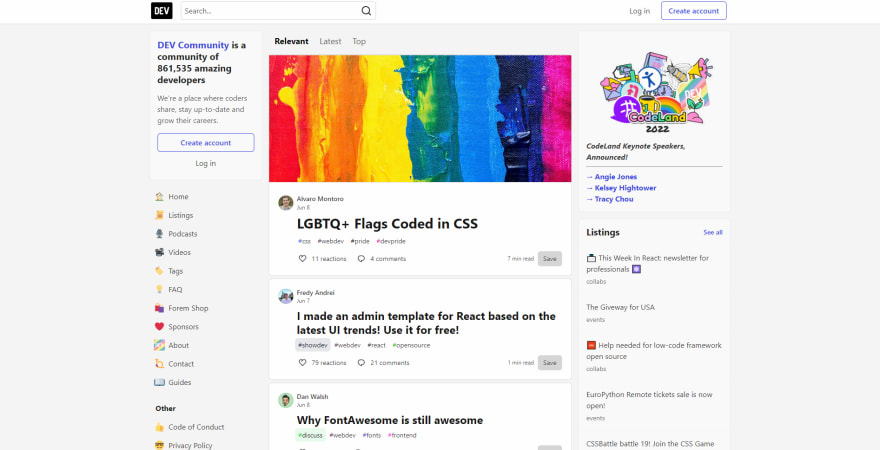Save the LGBTQ+ Flags post
Image resolution: width=880 pixels, height=450 pixels.
point(549,259)
